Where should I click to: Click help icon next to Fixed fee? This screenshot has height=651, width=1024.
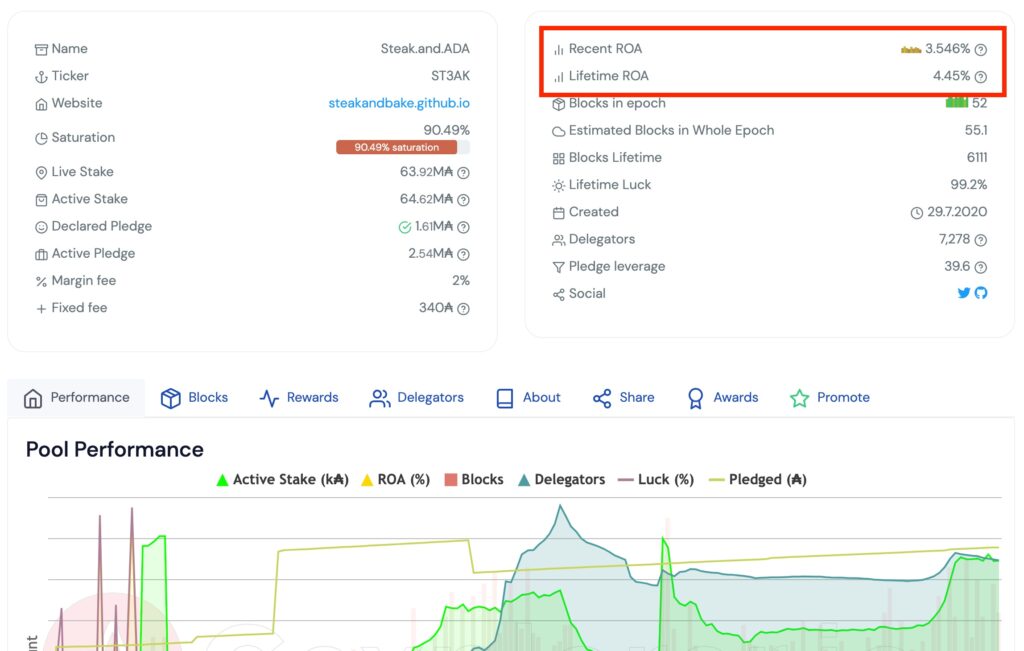pyautogui.click(x=463, y=309)
